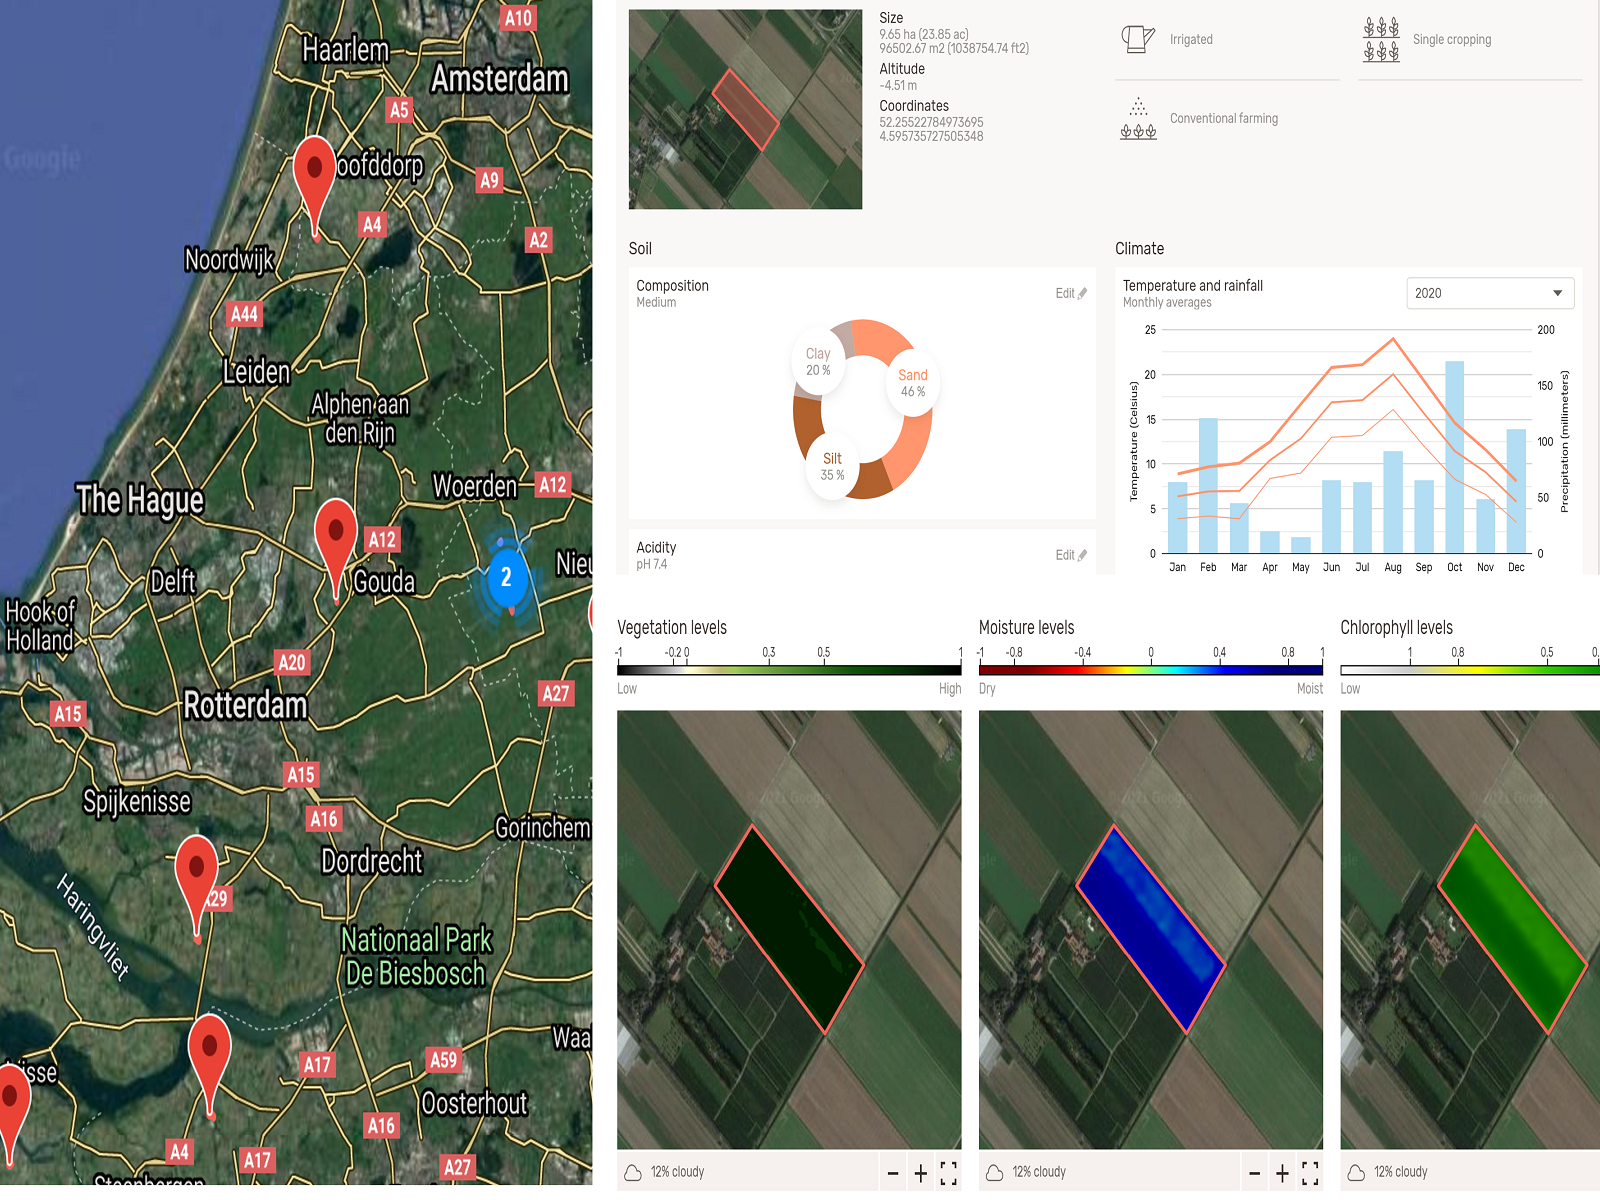The height and width of the screenshot is (1200, 1600).
Task: Open Moisture levels map in fullscreen
Action: 1311,1173
